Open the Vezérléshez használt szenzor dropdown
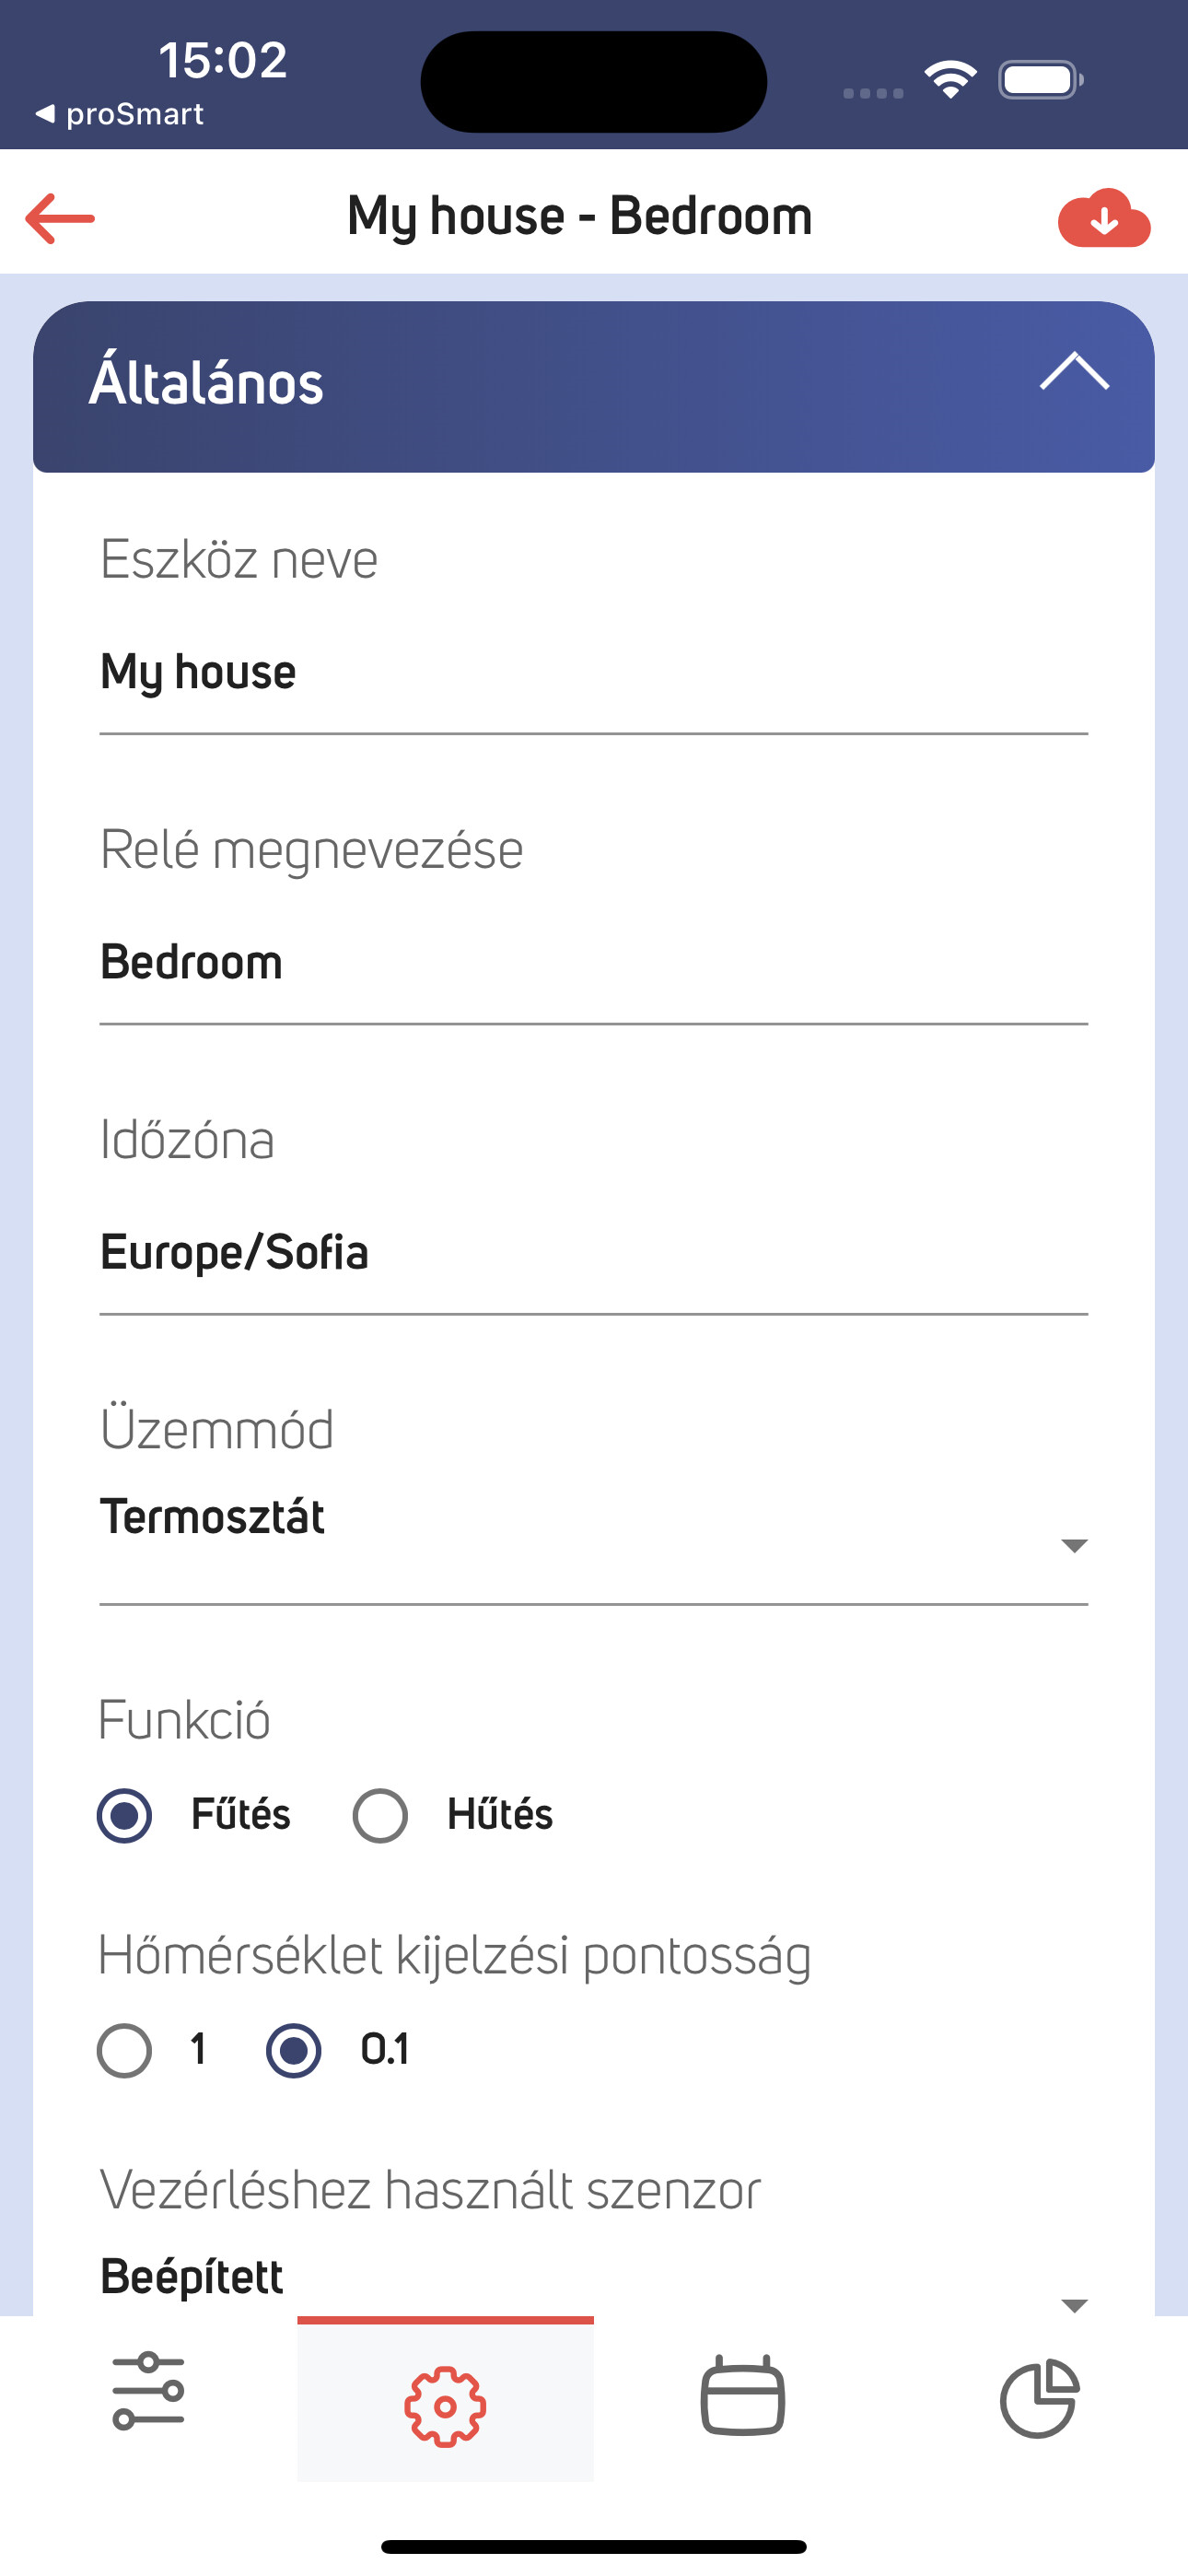 (593, 2282)
